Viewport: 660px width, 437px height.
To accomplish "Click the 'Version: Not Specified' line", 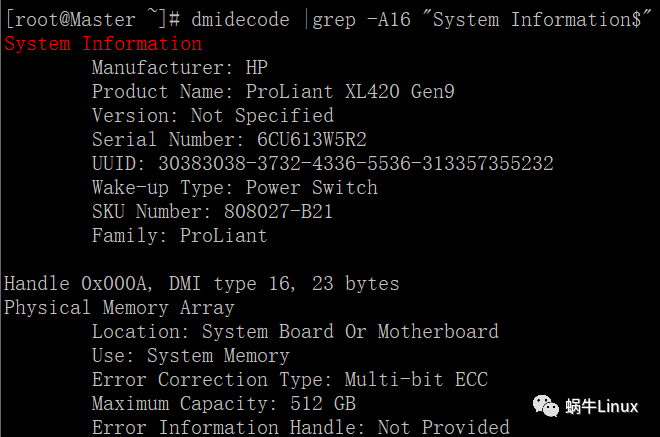I will click(x=213, y=116).
